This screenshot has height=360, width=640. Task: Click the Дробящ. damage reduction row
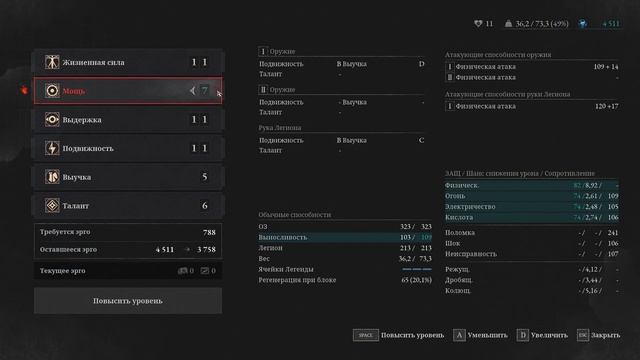pos(531,280)
